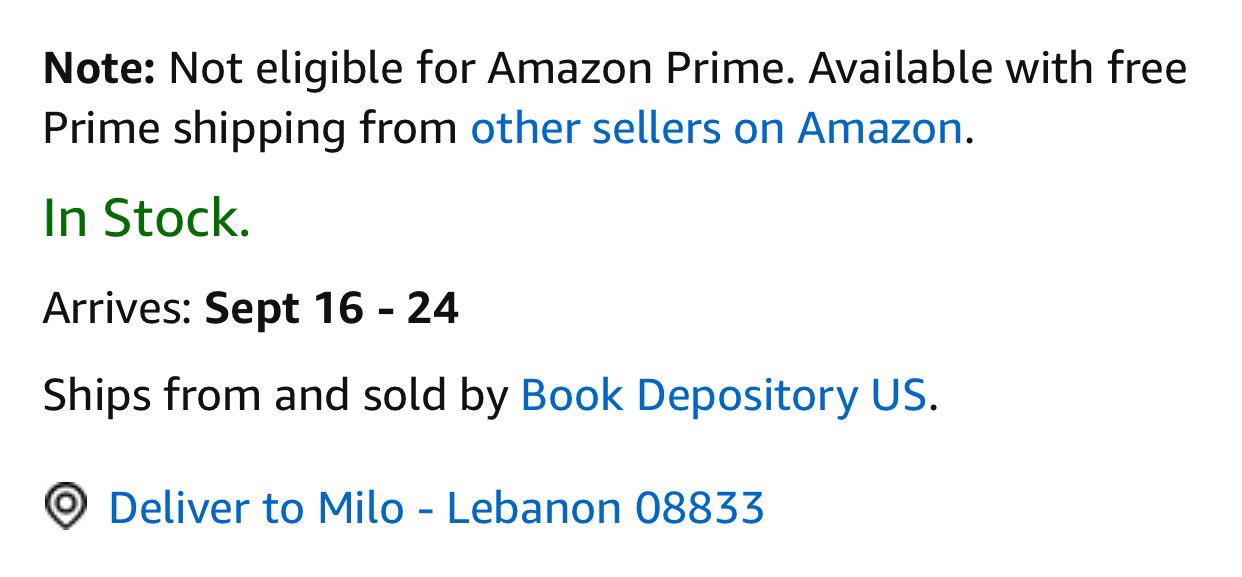This screenshot has height=577, width=1242.
Task: Click the number "24" in the arrival range
Action: pyautogui.click(x=433, y=309)
